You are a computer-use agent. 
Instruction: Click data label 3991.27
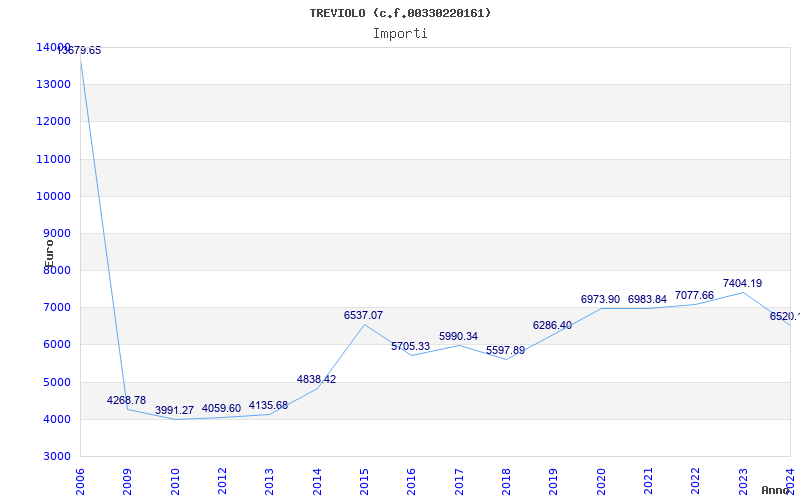click(x=174, y=411)
